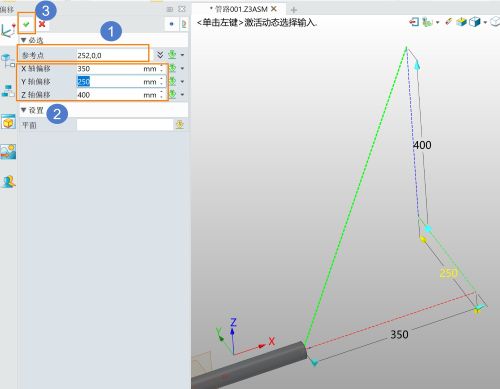
Task: Click the dot icon button in the panel header
Action: pos(172,24)
